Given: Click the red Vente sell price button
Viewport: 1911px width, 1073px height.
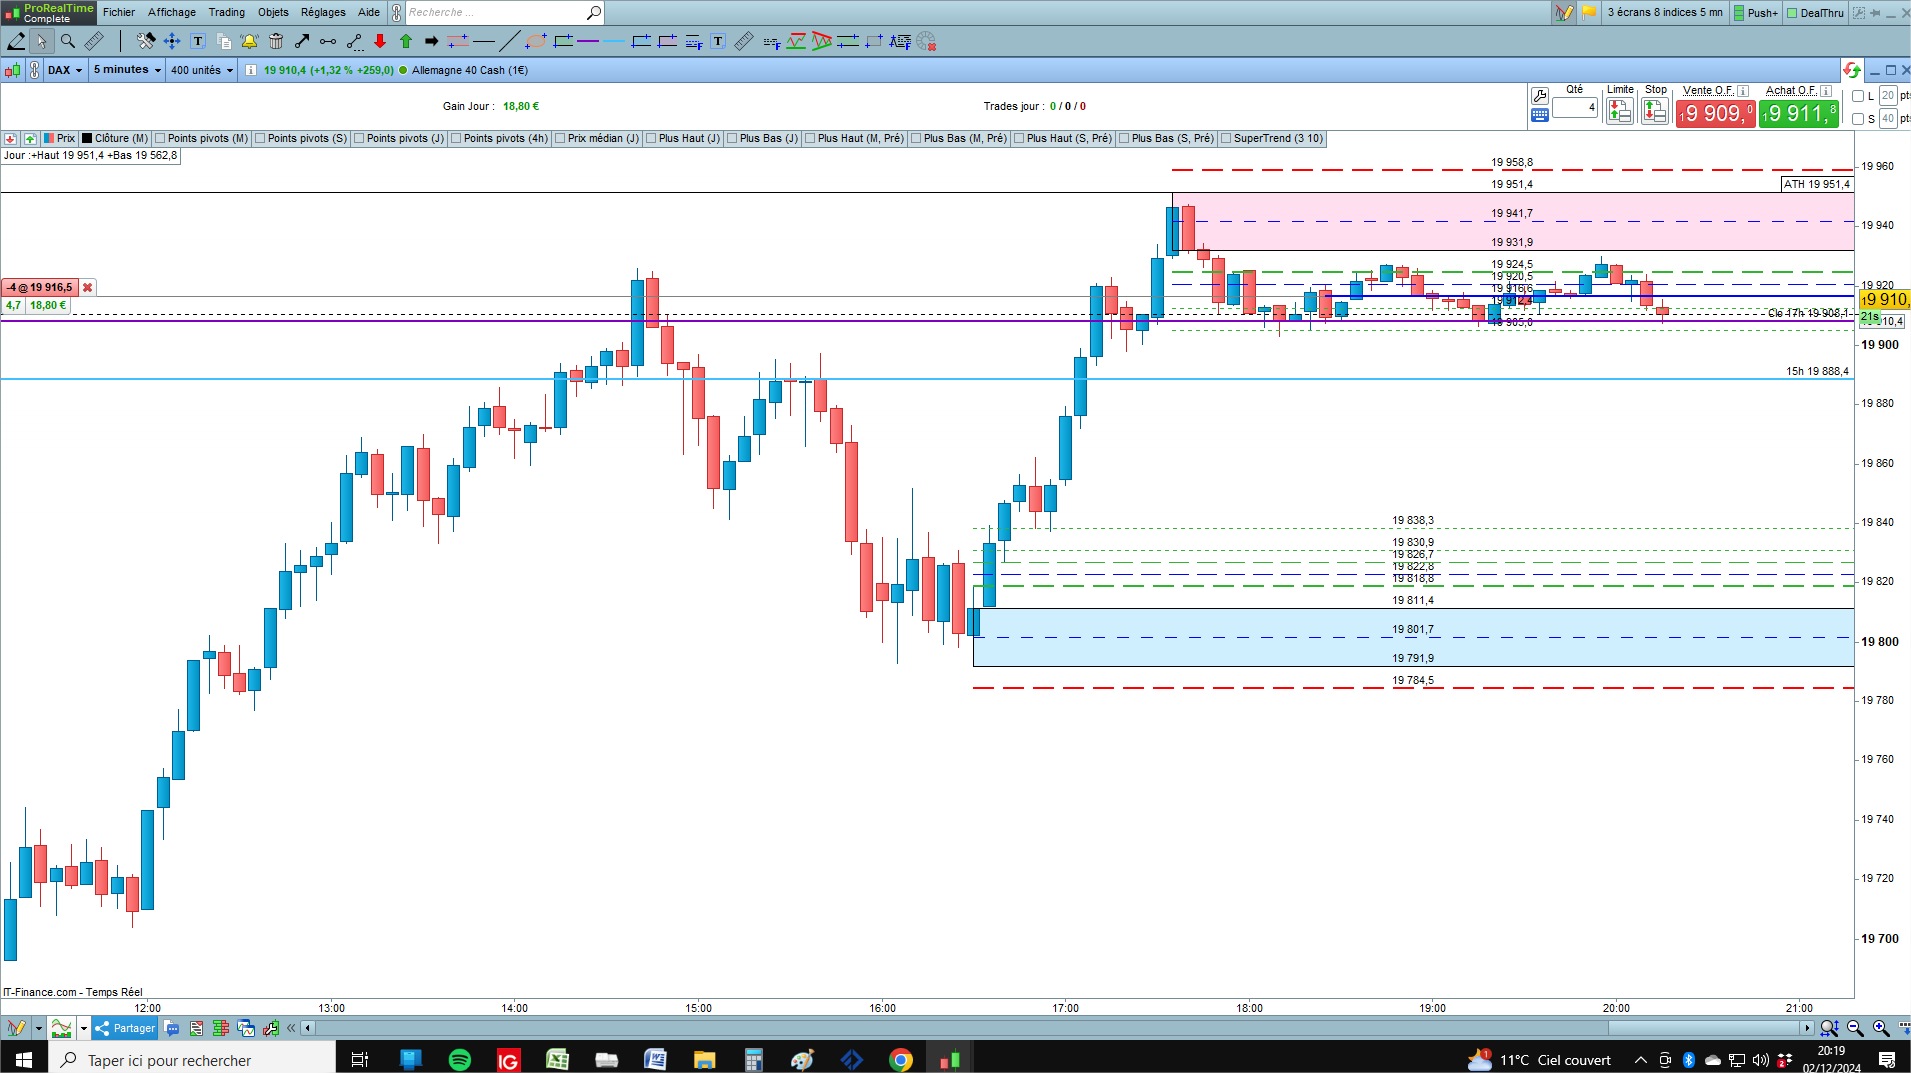Looking at the screenshot, I should (x=1716, y=113).
